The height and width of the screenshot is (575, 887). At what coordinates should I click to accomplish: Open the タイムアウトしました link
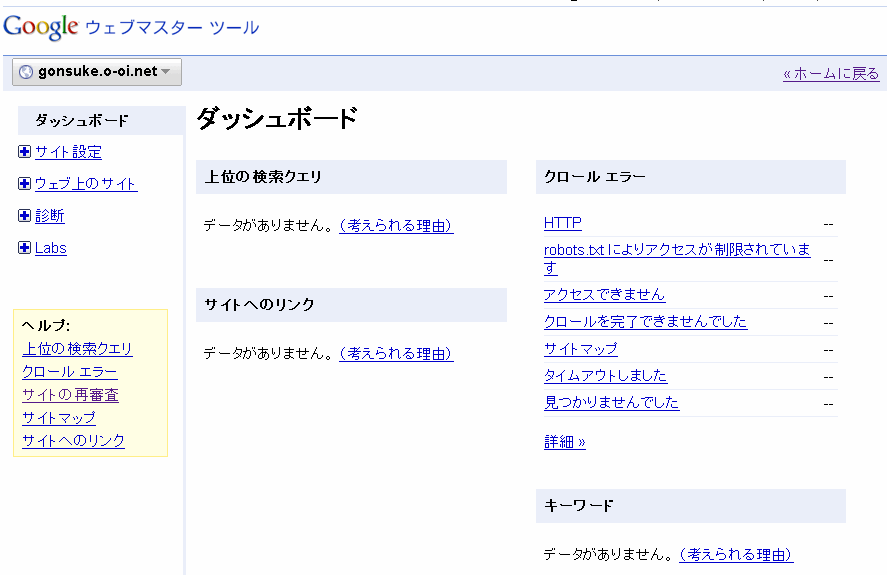[x=605, y=375]
